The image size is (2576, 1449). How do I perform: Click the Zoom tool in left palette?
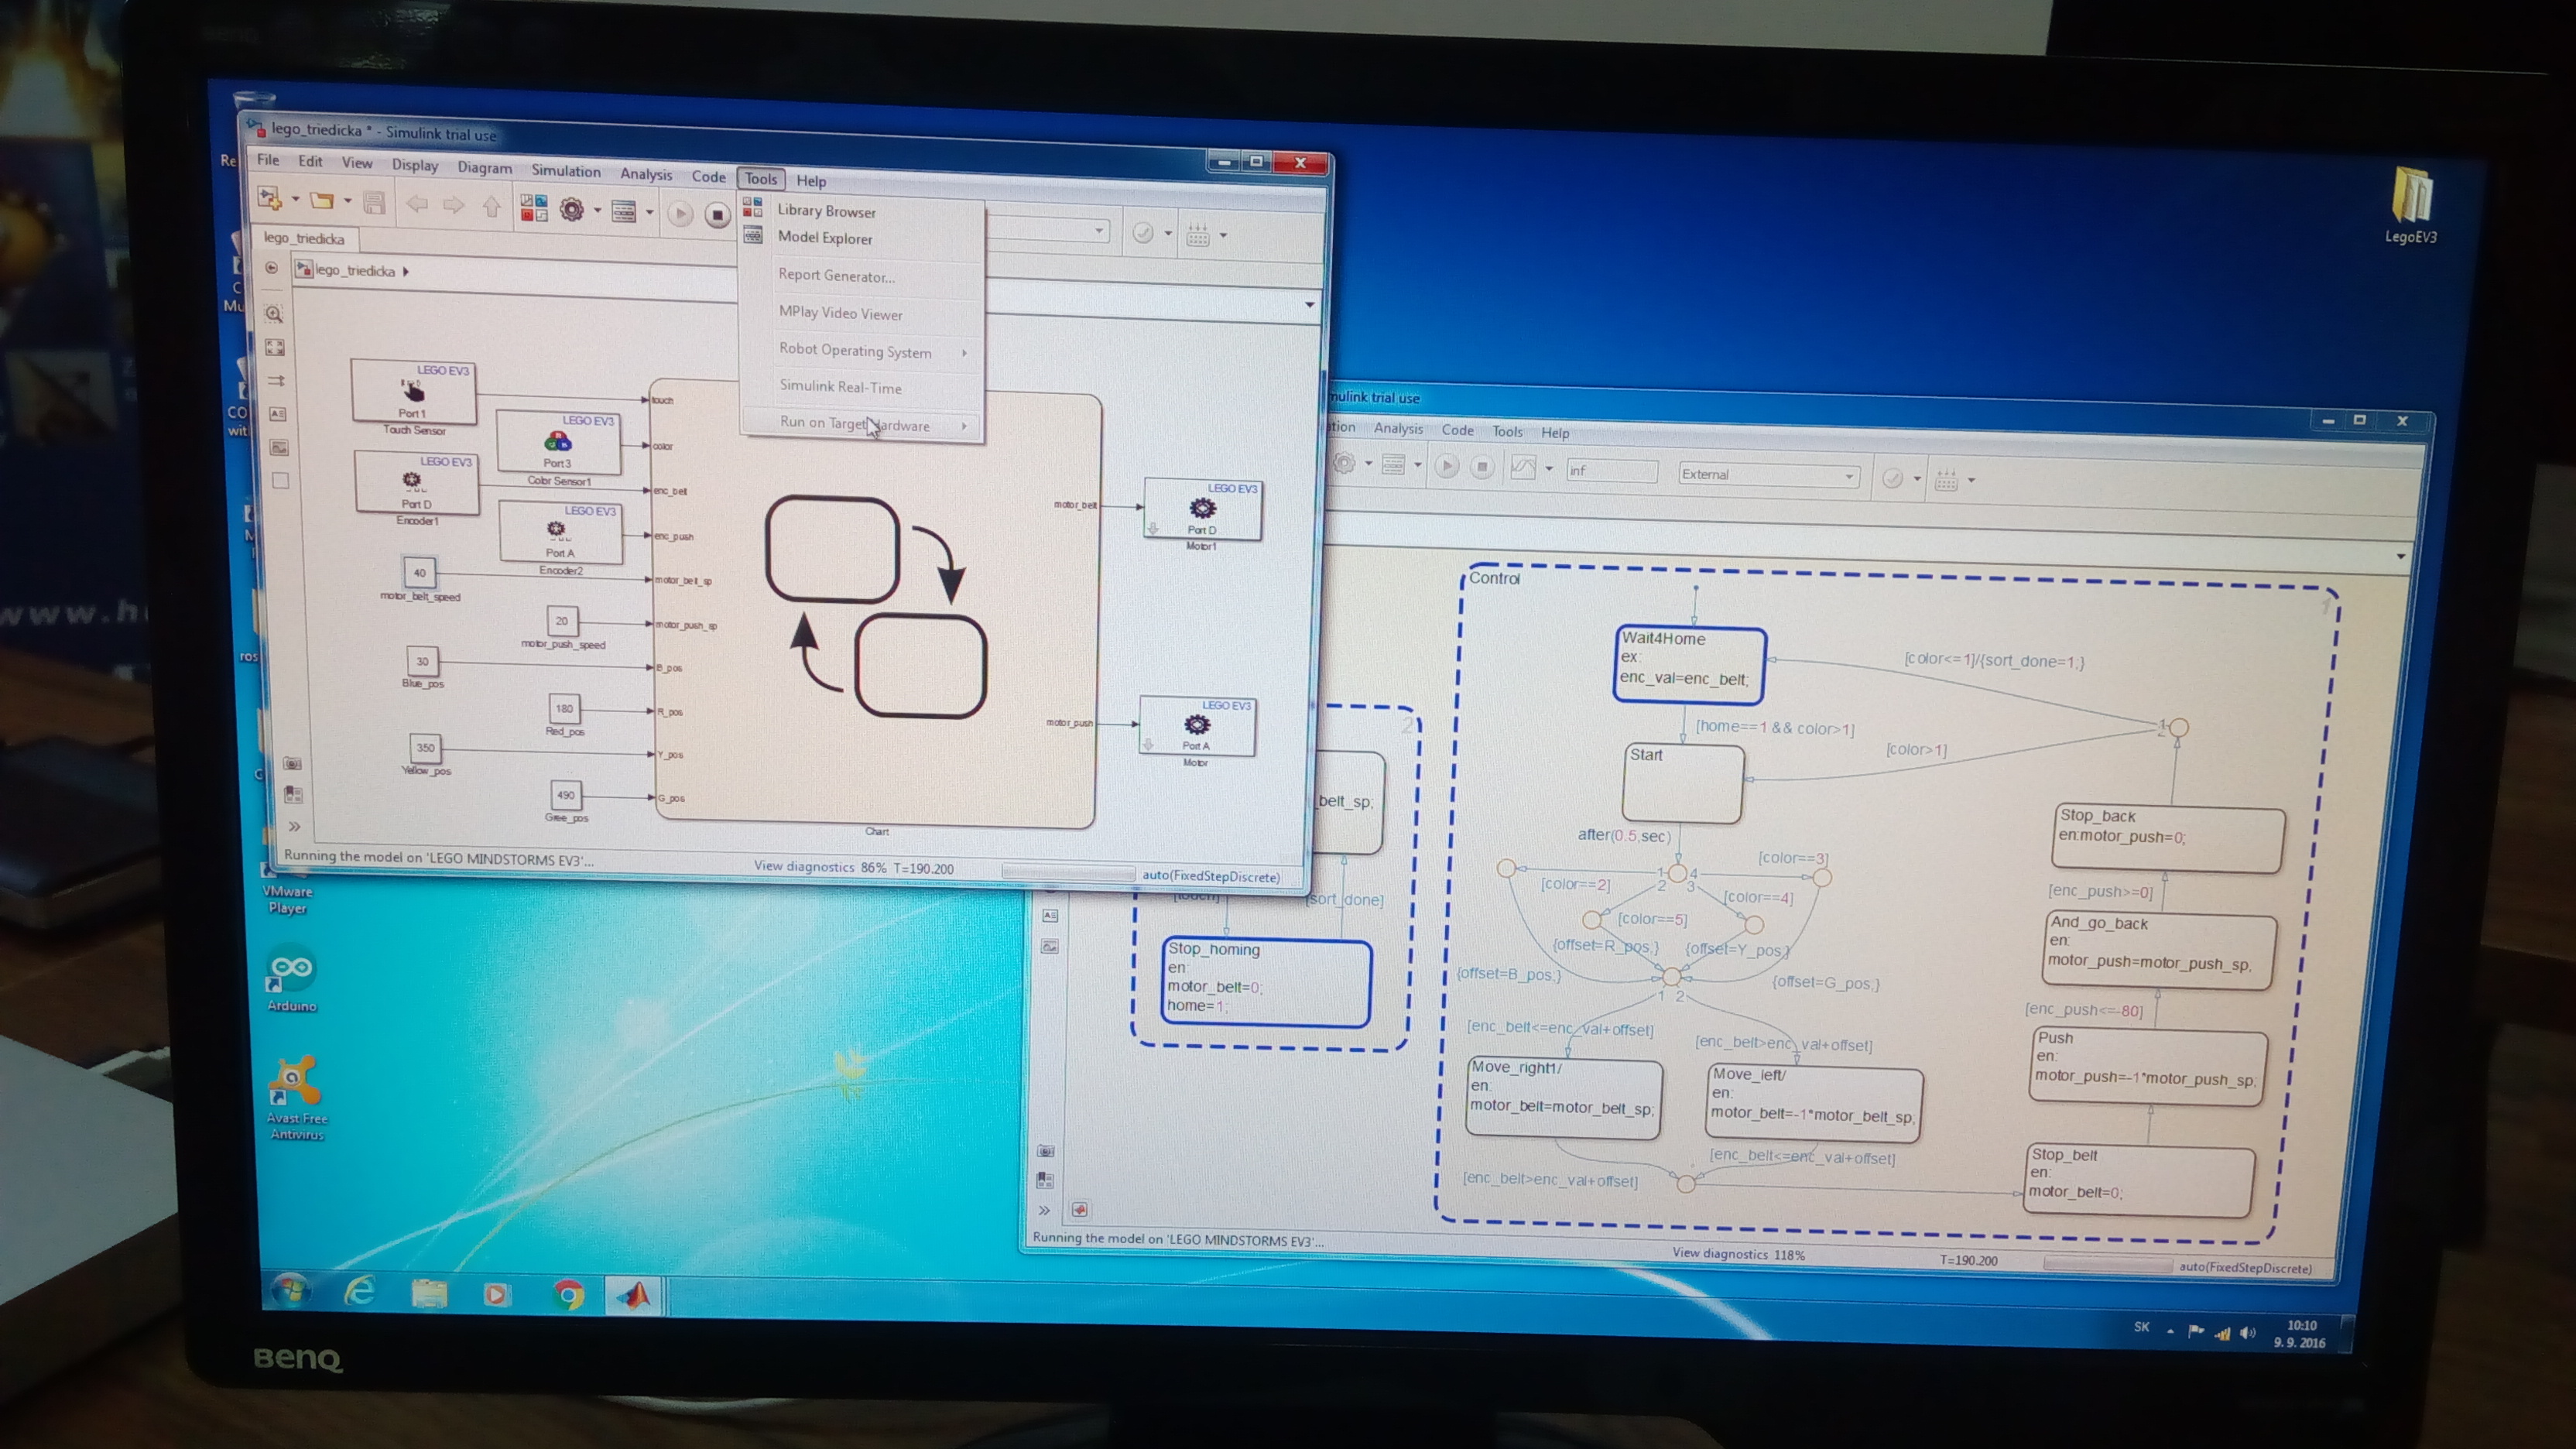click(274, 314)
